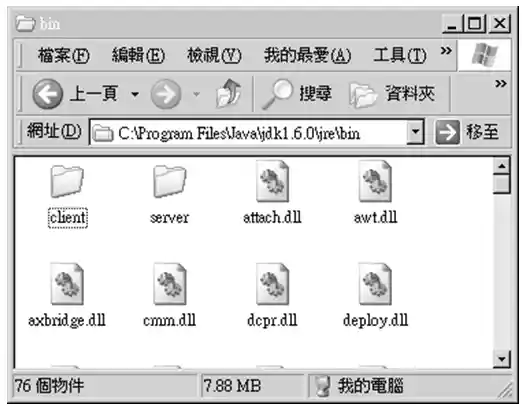Image resolution: width=522 pixels, height=406 pixels.
Task: Open the client folder icon
Action: 67,181
